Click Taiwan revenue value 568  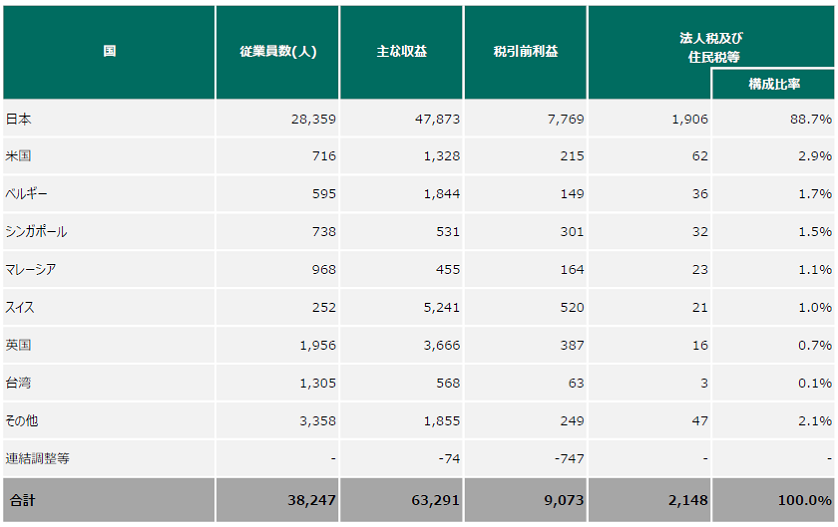point(448,383)
